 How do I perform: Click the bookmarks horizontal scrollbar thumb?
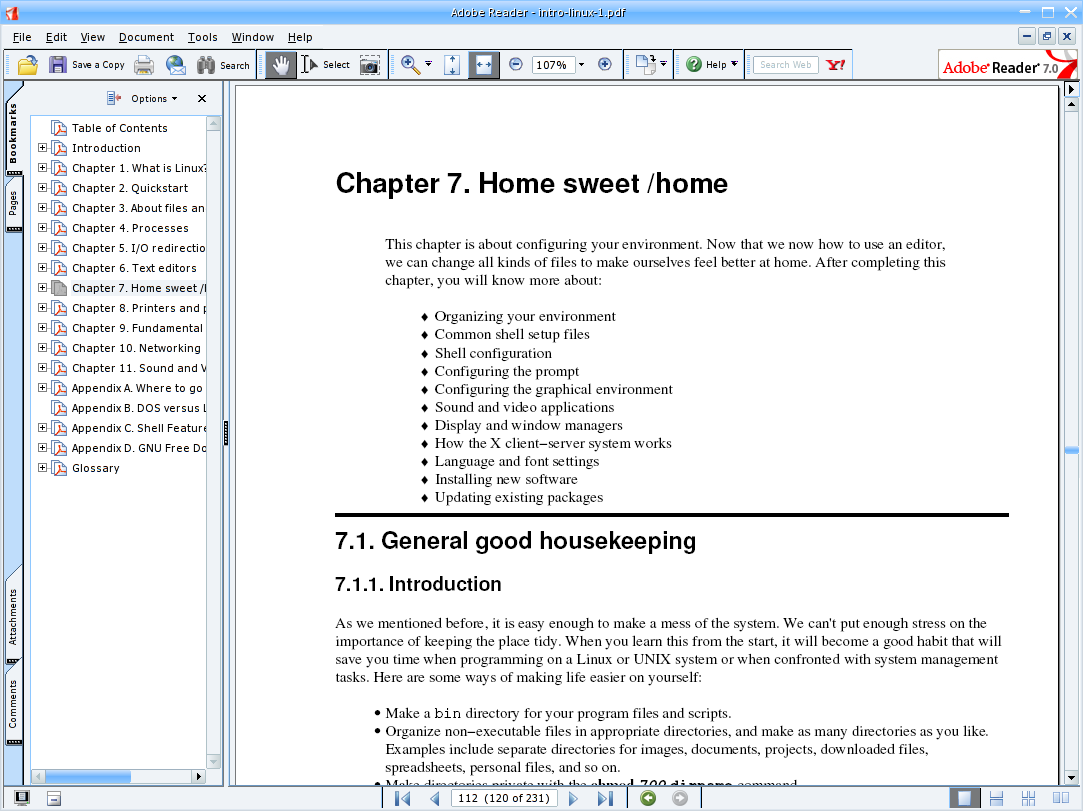[88, 776]
